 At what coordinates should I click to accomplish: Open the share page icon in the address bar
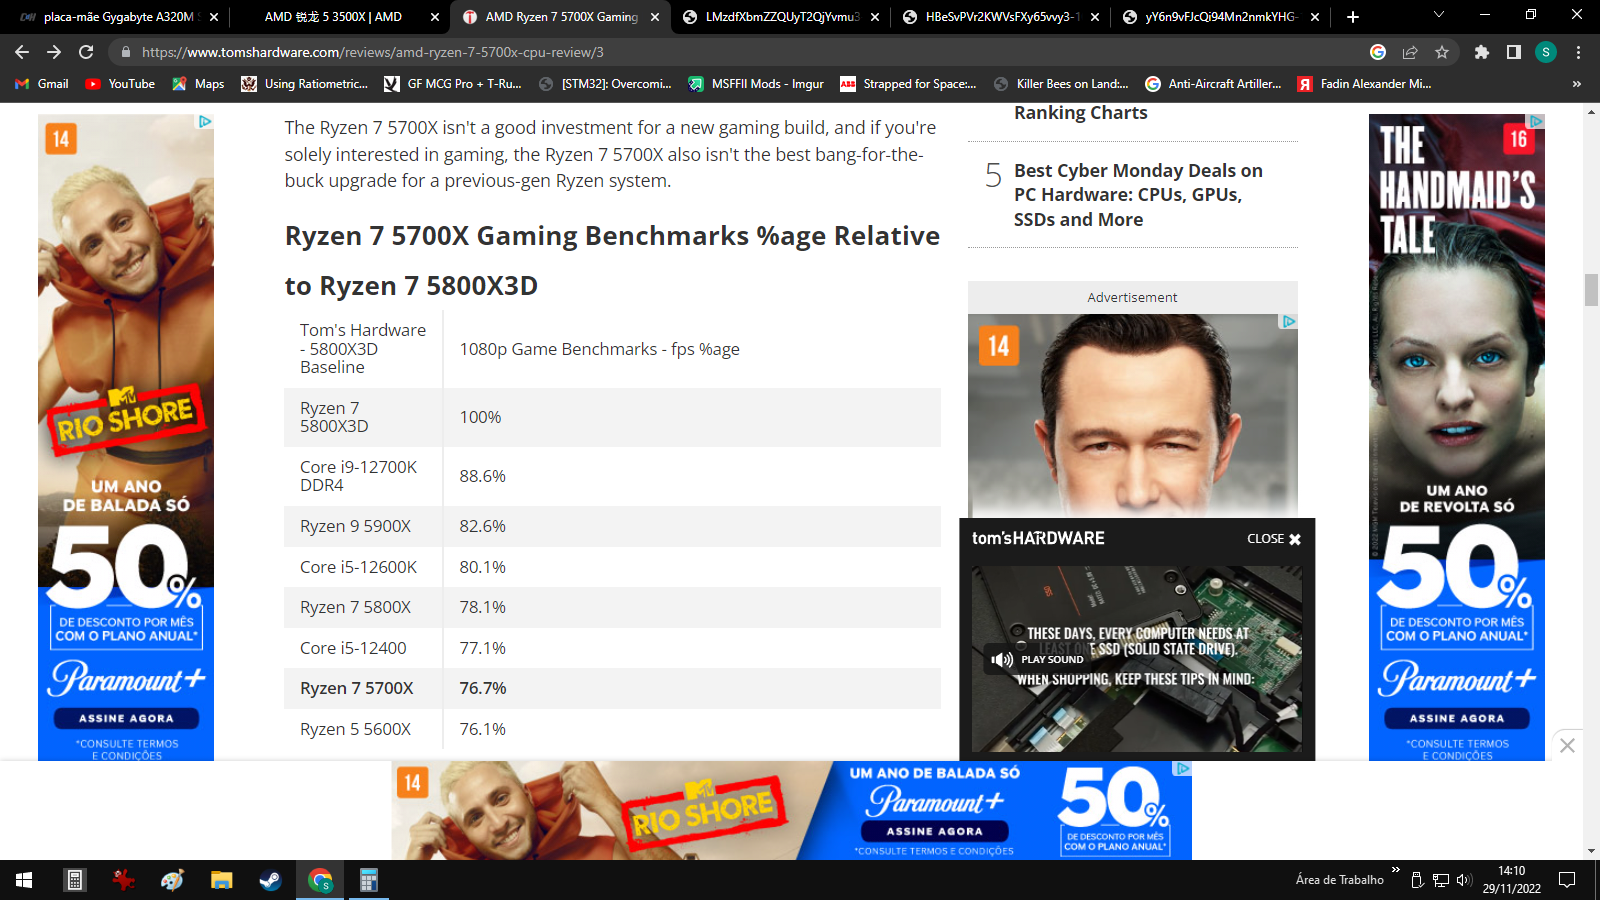(1410, 52)
